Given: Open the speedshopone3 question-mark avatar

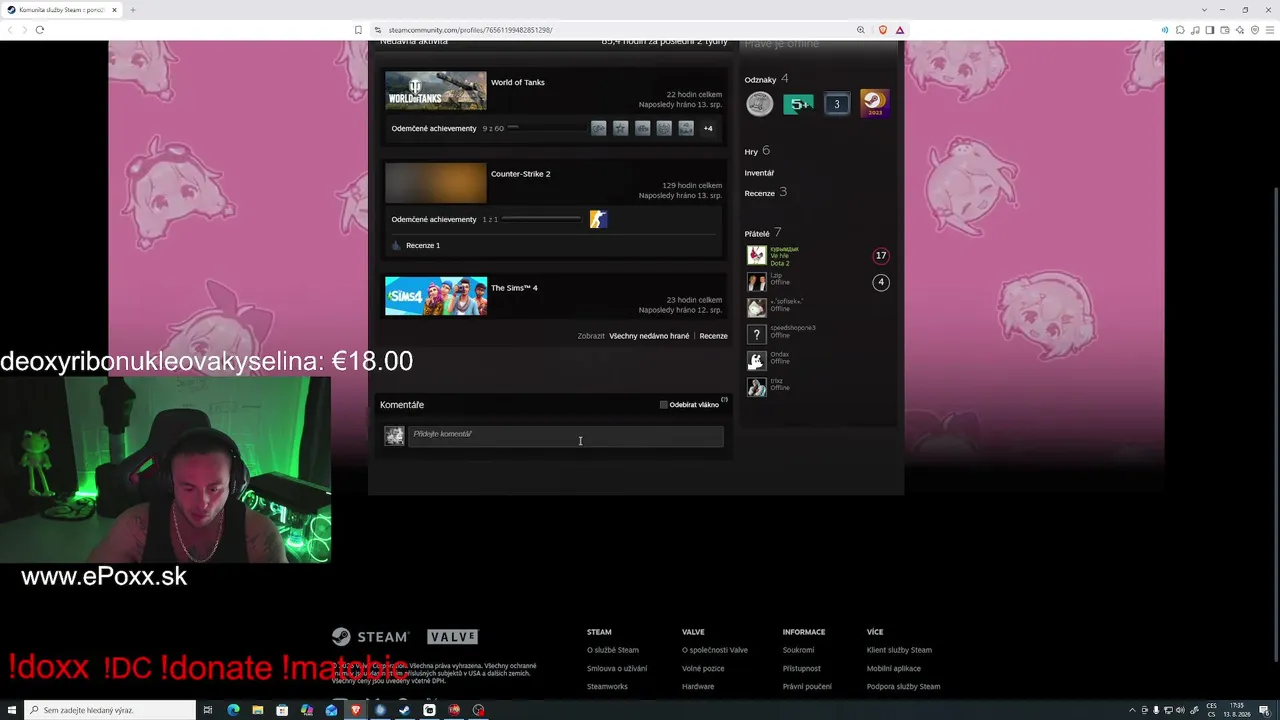Looking at the screenshot, I should [x=757, y=335].
